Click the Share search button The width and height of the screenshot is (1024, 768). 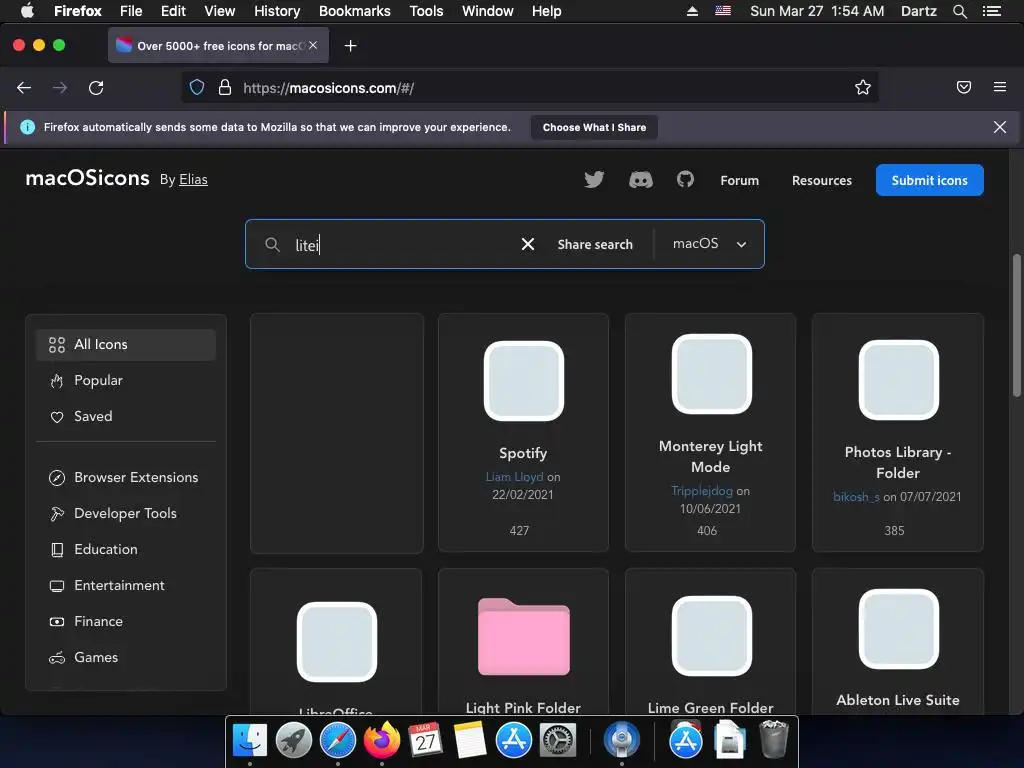click(595, 244)
